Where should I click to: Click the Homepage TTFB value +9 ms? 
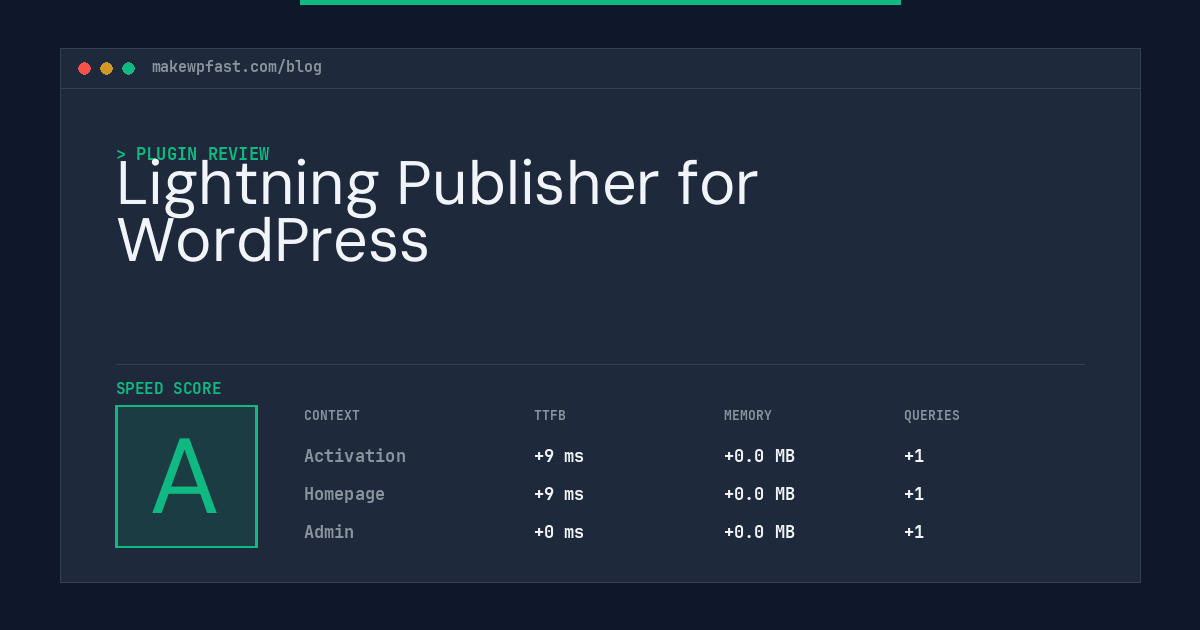pyautogui.click(x=559, y=494)
